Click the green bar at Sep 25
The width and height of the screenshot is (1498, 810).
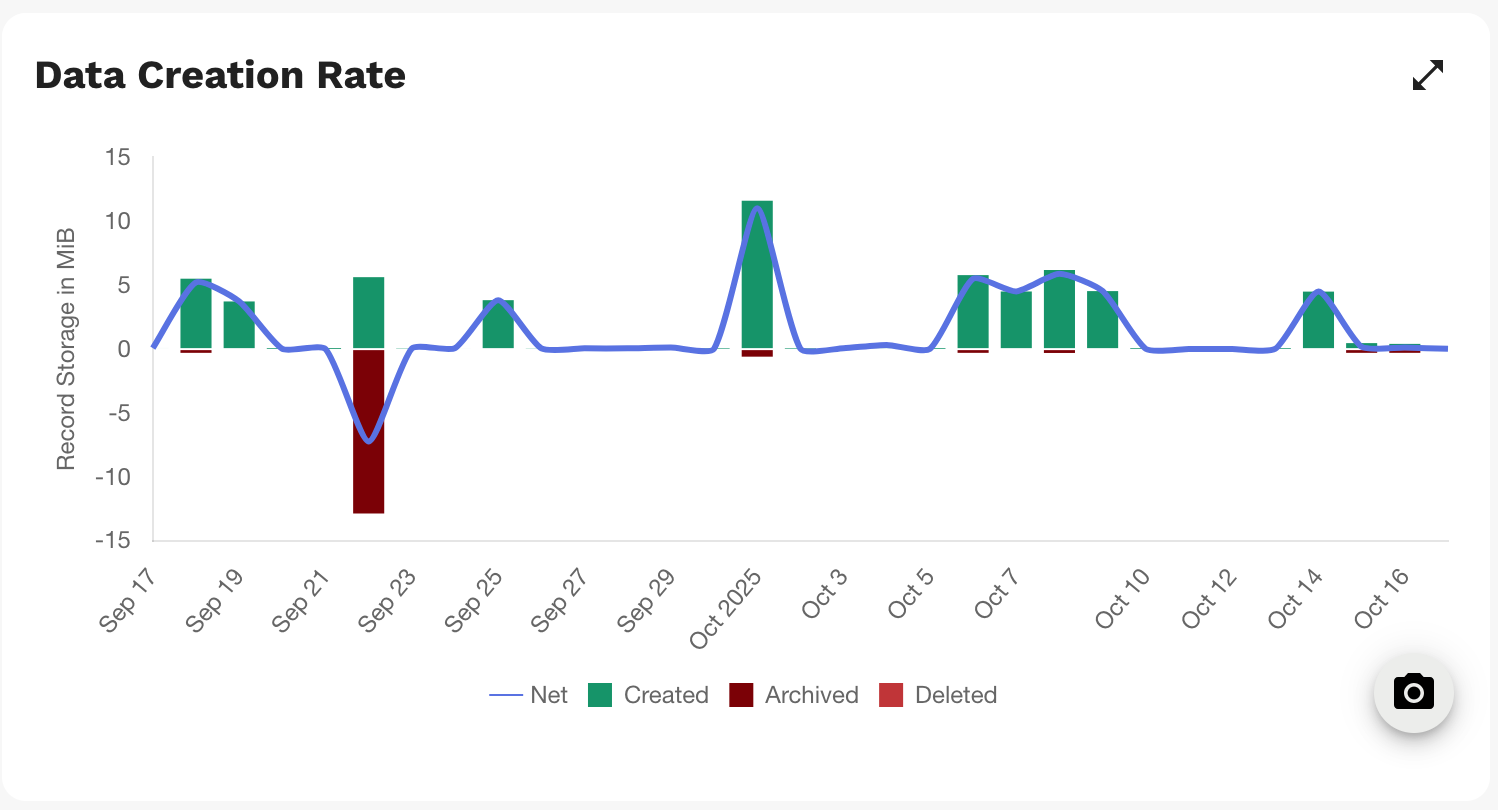[498, 324]
